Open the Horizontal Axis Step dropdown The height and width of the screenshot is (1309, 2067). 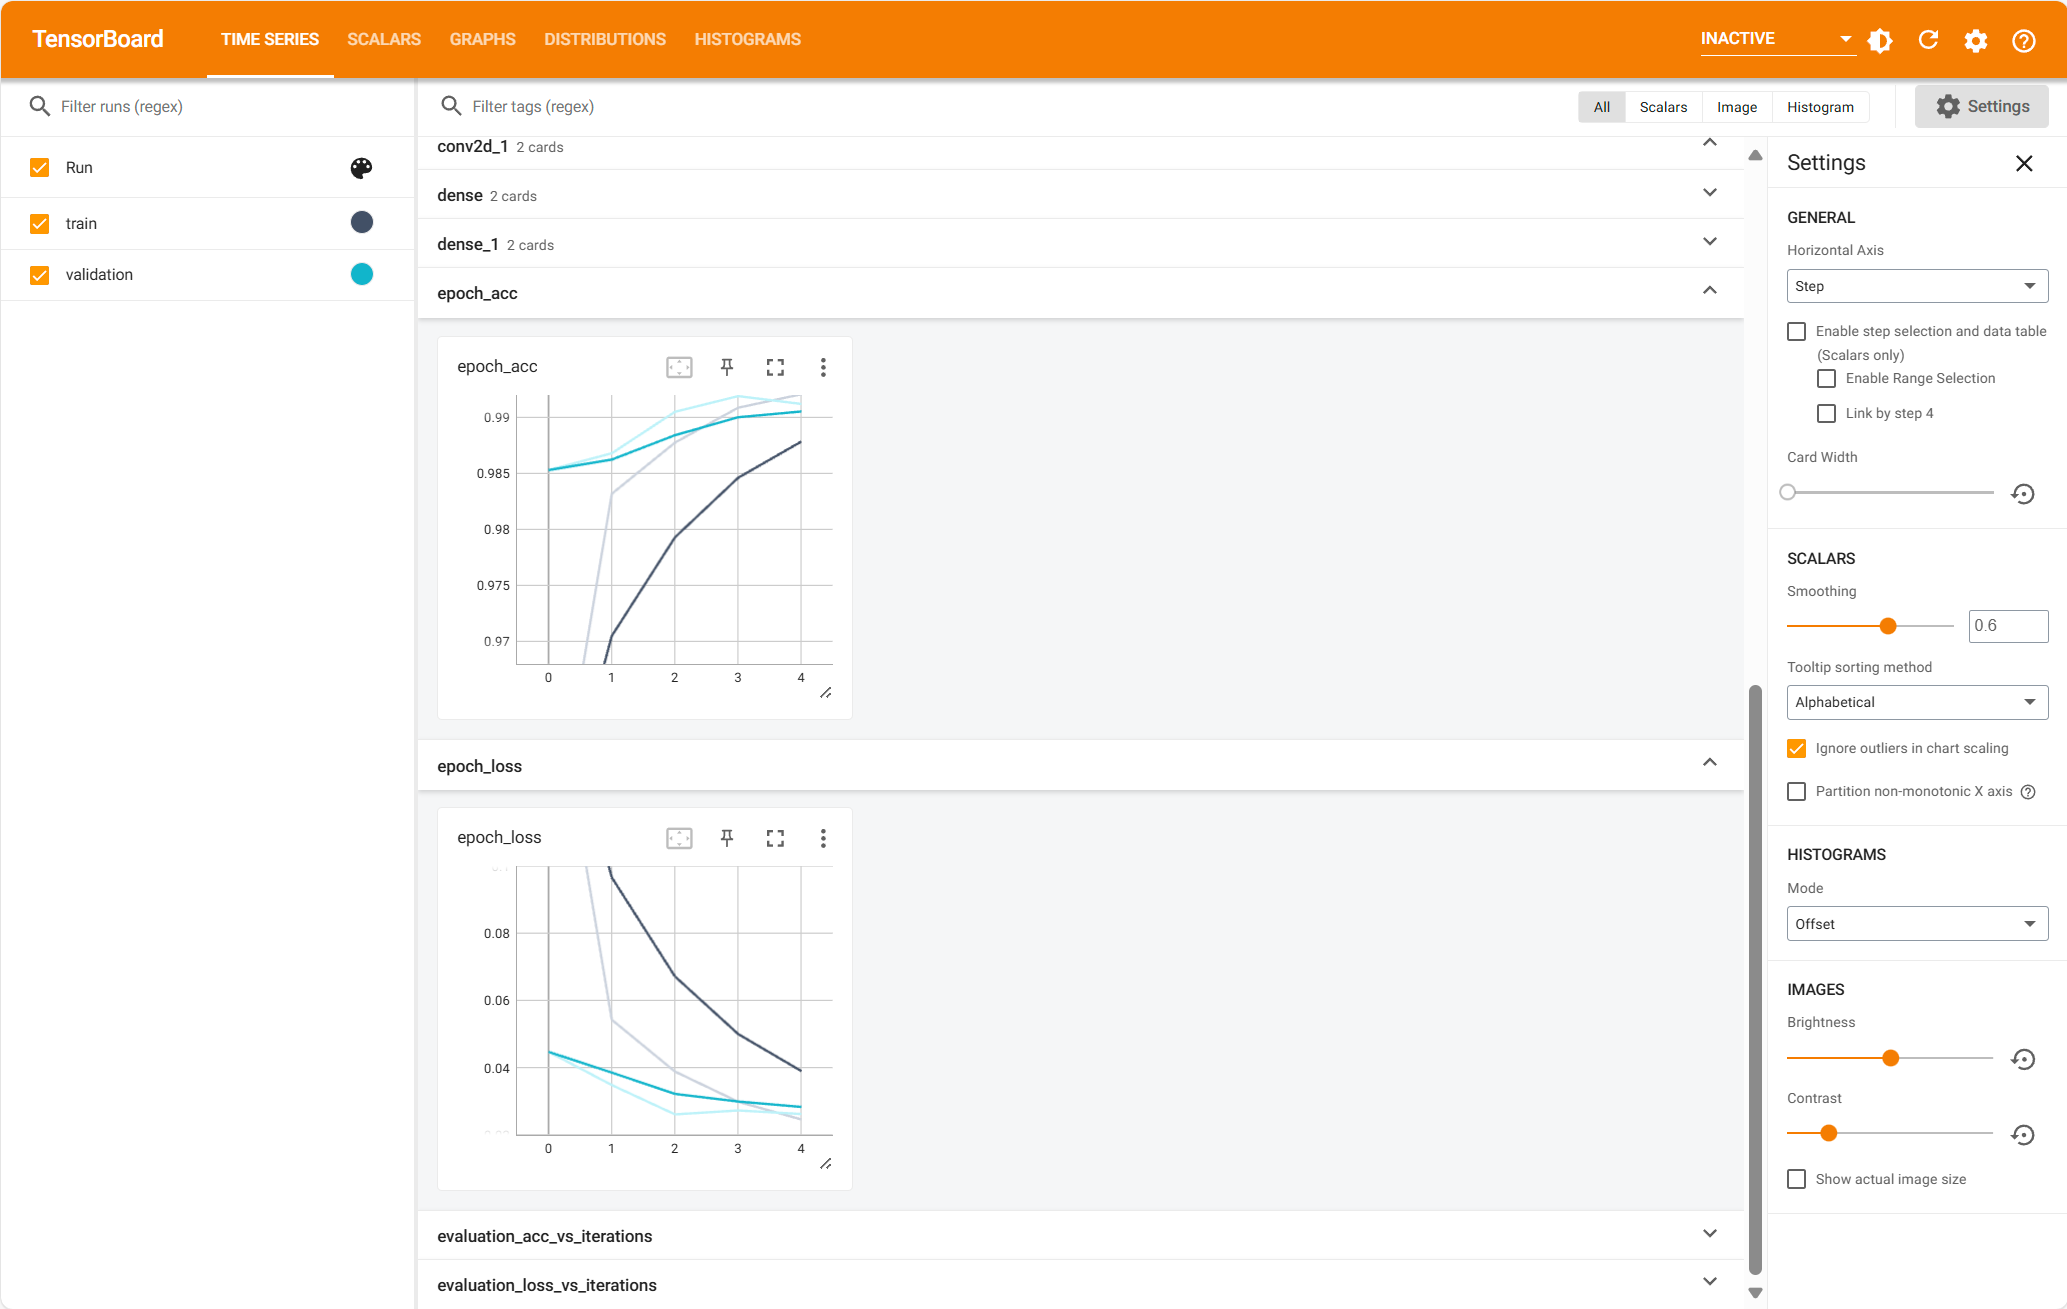1917,286
